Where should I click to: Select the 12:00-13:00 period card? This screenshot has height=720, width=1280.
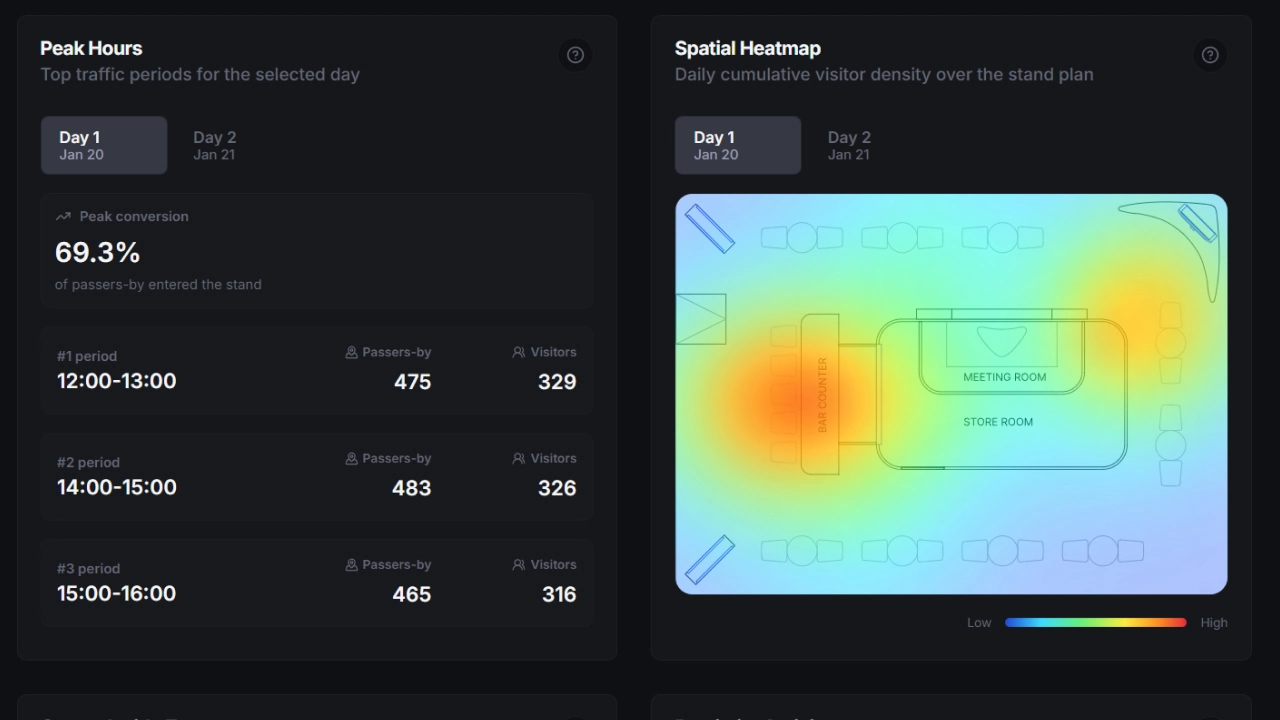click(x=317, y=369)
